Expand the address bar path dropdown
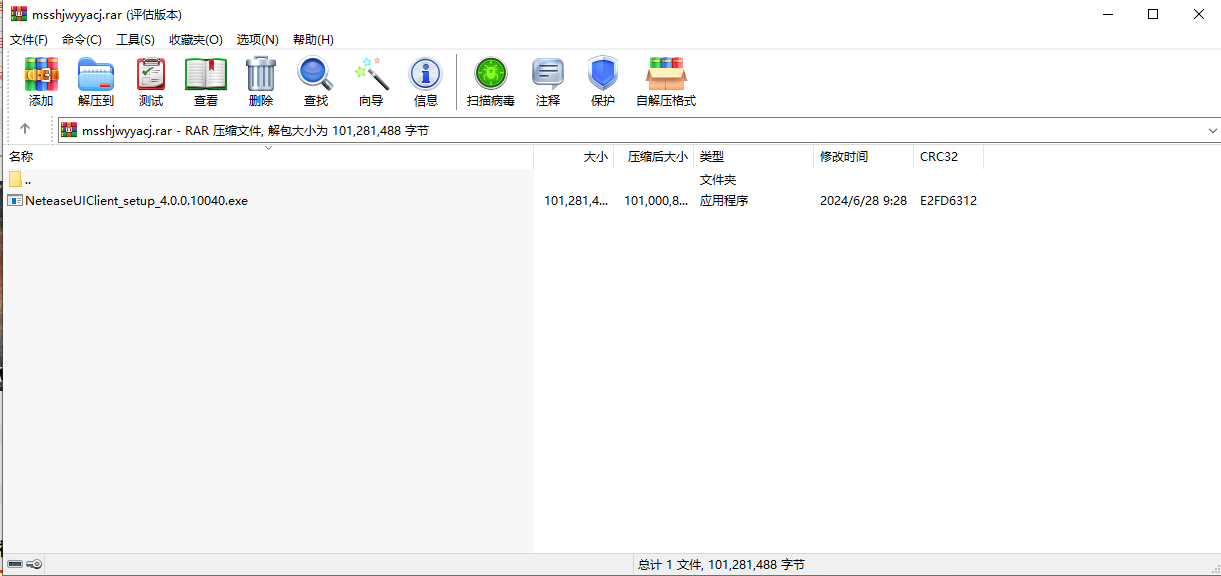The width and height of the screenshot is (1221, 576). (x=1212, y=131)
